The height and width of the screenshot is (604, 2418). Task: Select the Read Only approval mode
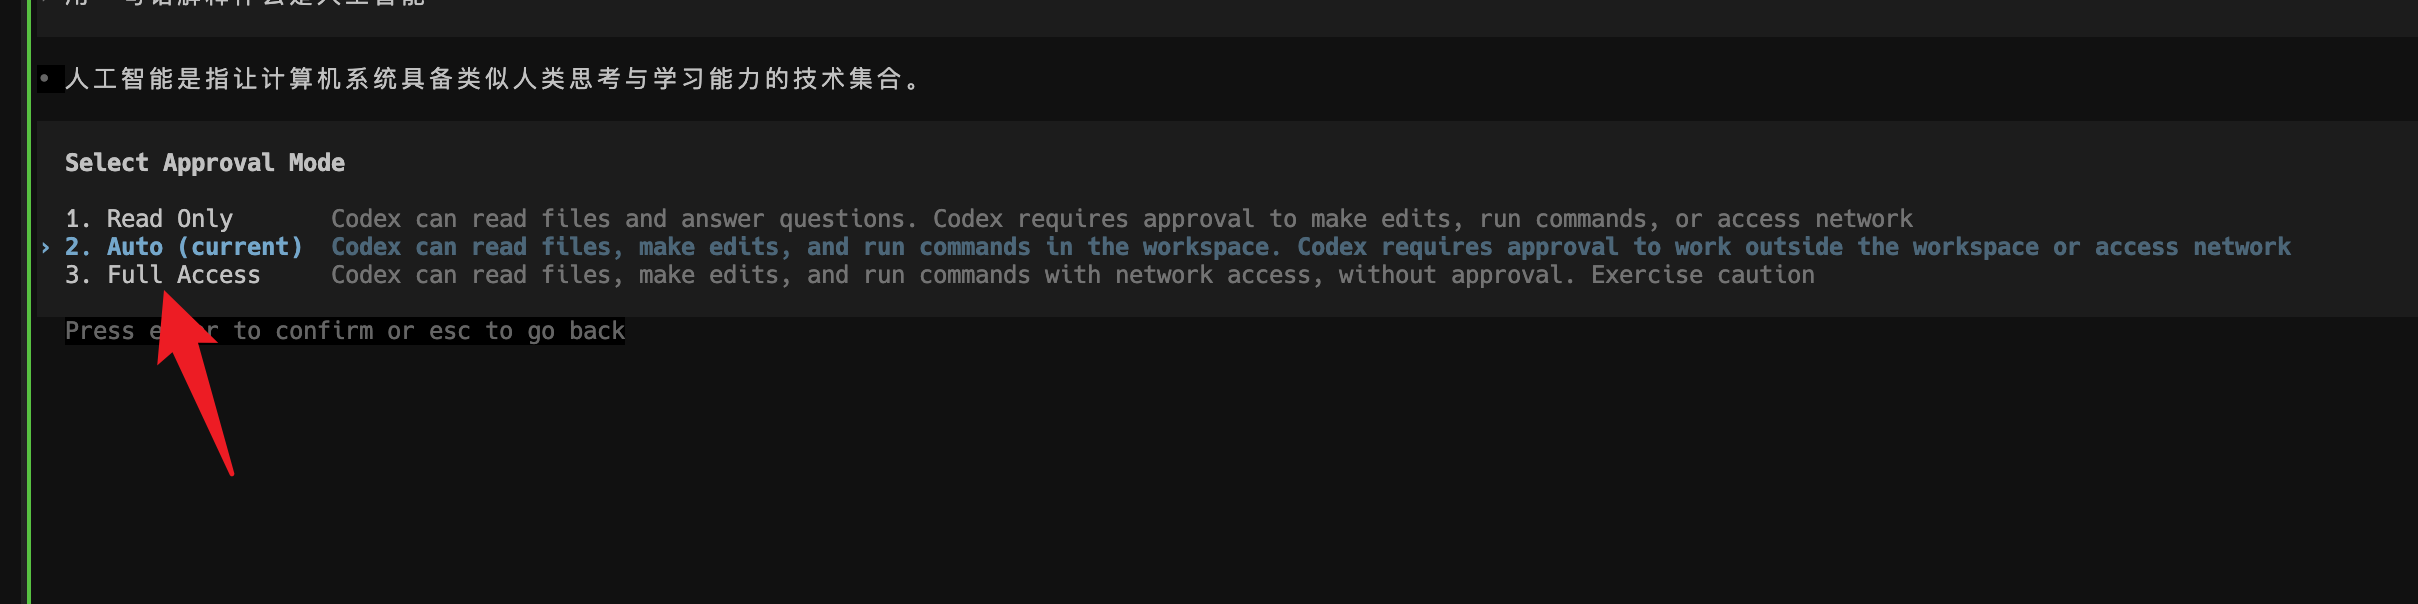(169, 219)
